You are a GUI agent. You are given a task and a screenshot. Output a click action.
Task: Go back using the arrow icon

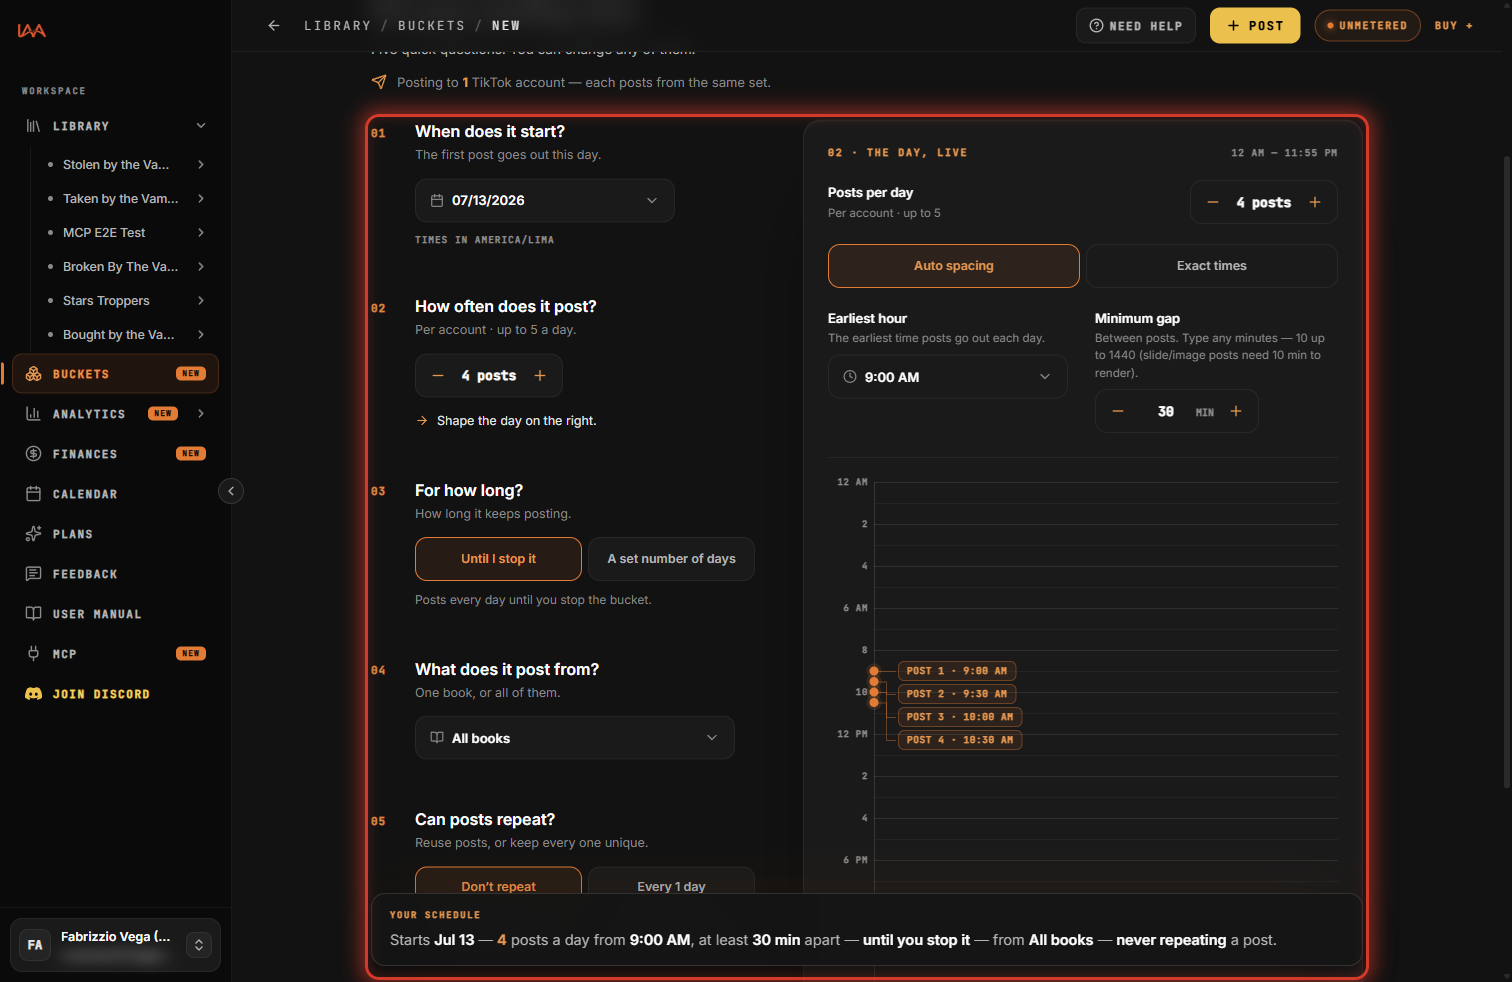[x=274, y=26]
